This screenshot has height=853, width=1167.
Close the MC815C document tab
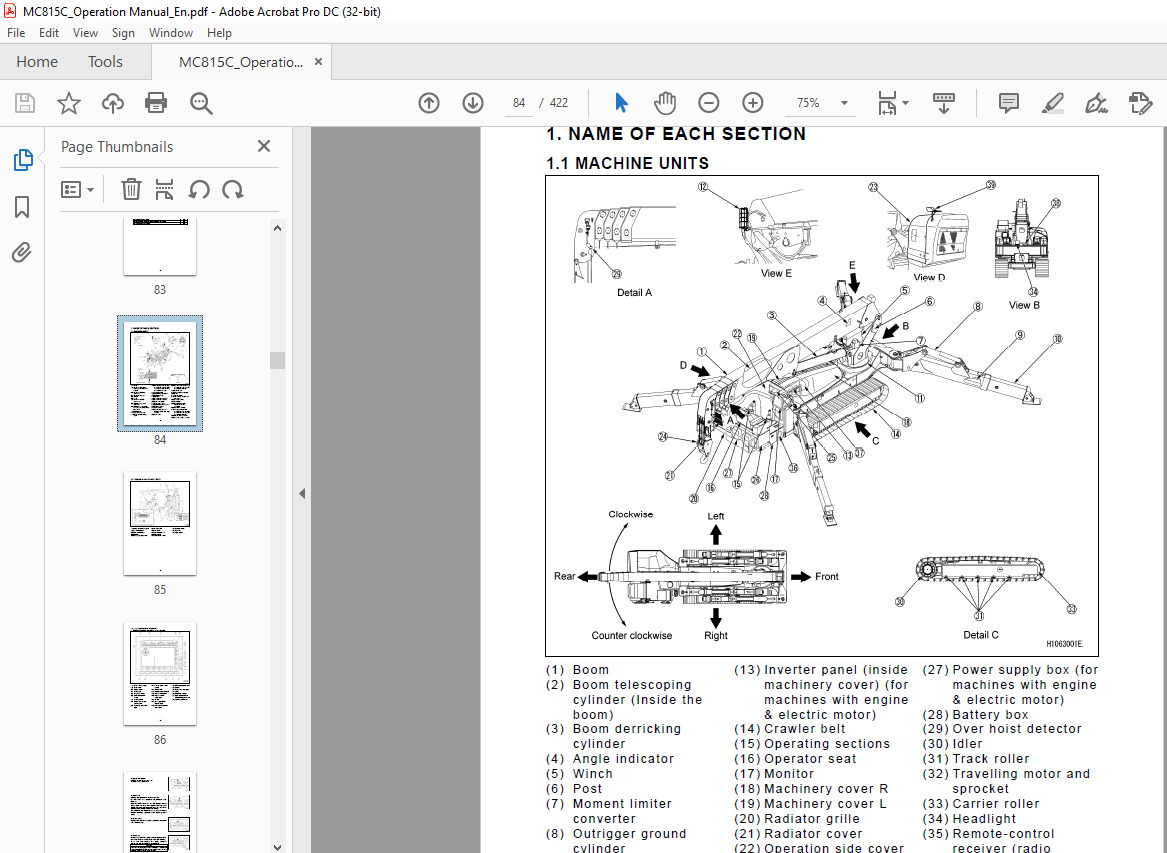click(319, 62)
